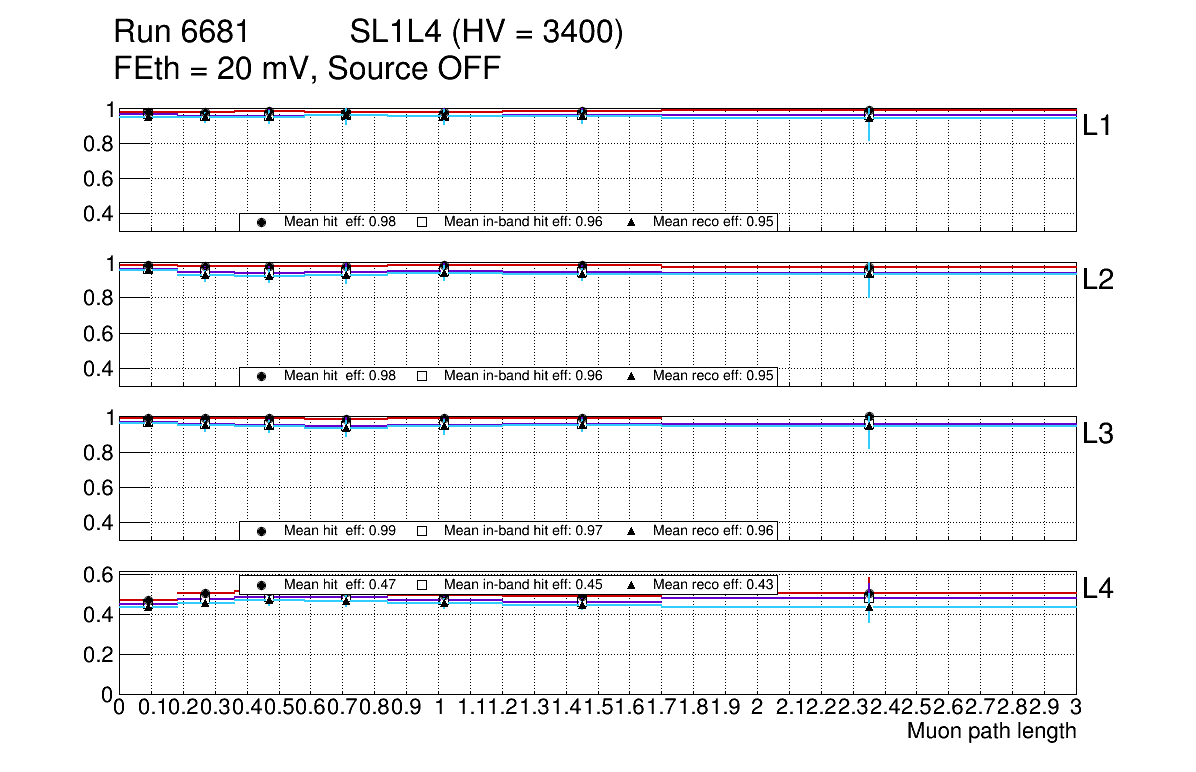This screenshot has height=772, width=1196.
Task: Click the filled circle beside 'Mean hit eff: 0.99'
Action: pyautogui.click(x=261, y=531)
